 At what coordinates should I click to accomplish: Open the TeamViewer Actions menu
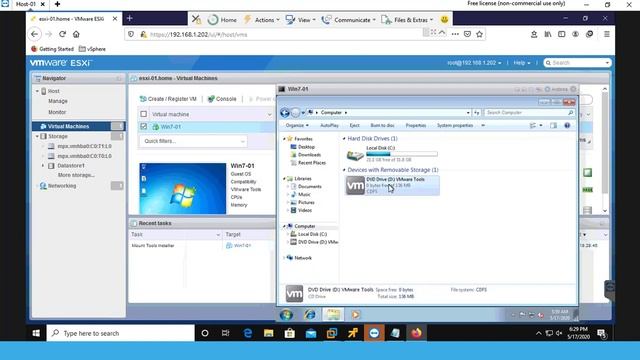pos(262,20)
